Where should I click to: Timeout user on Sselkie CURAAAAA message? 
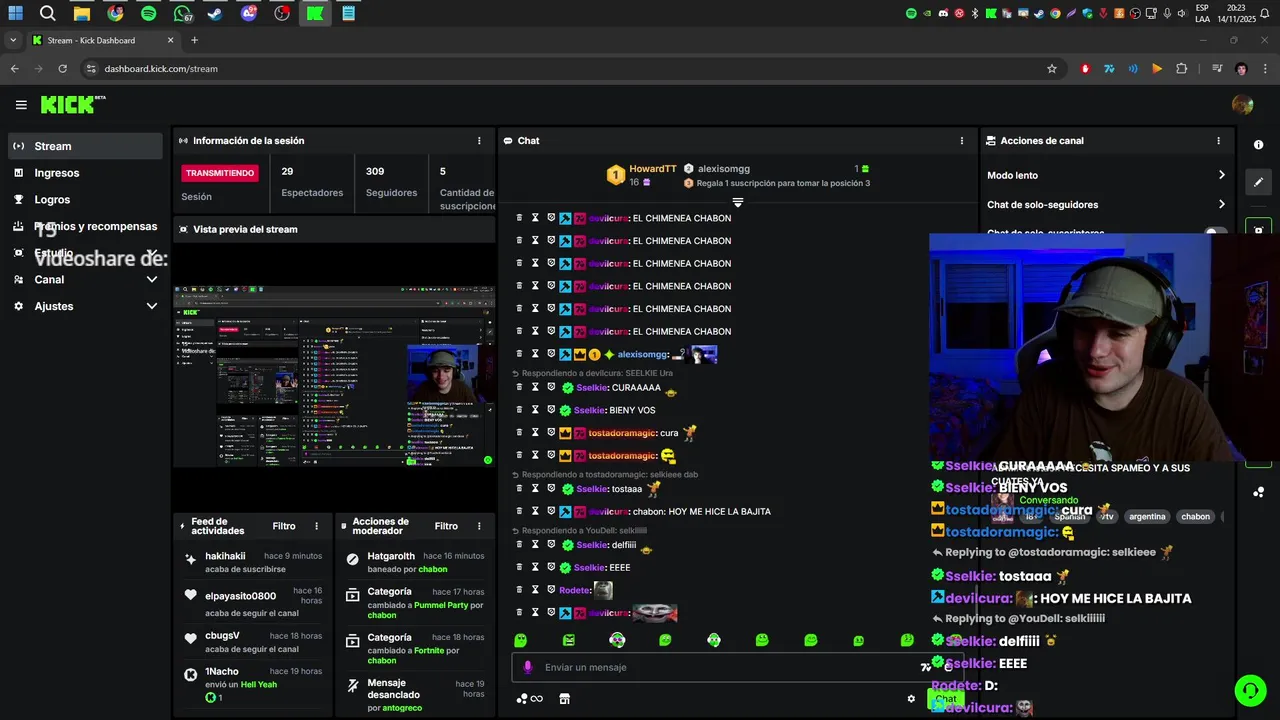click(x=535, y=387)
